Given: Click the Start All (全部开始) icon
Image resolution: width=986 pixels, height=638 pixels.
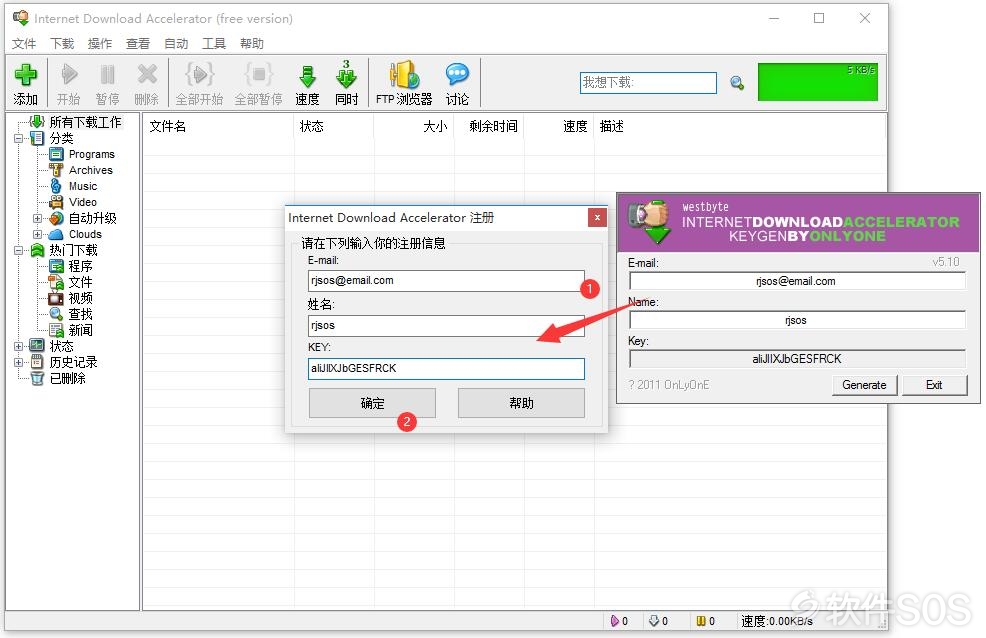Looking at the screenshot, I should [x=199, y=84].
